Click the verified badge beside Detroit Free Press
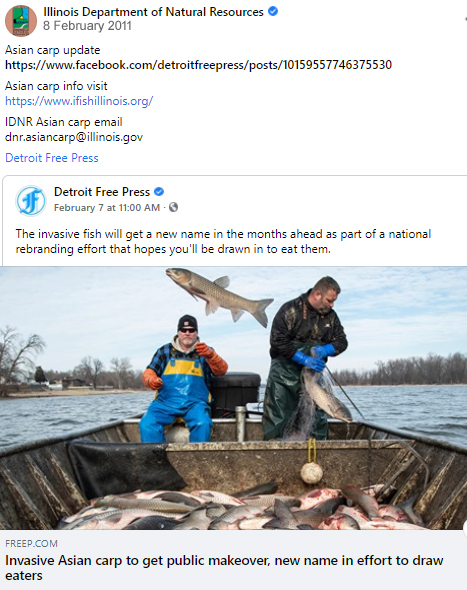467x590 pixels. (x=159, y=192)
